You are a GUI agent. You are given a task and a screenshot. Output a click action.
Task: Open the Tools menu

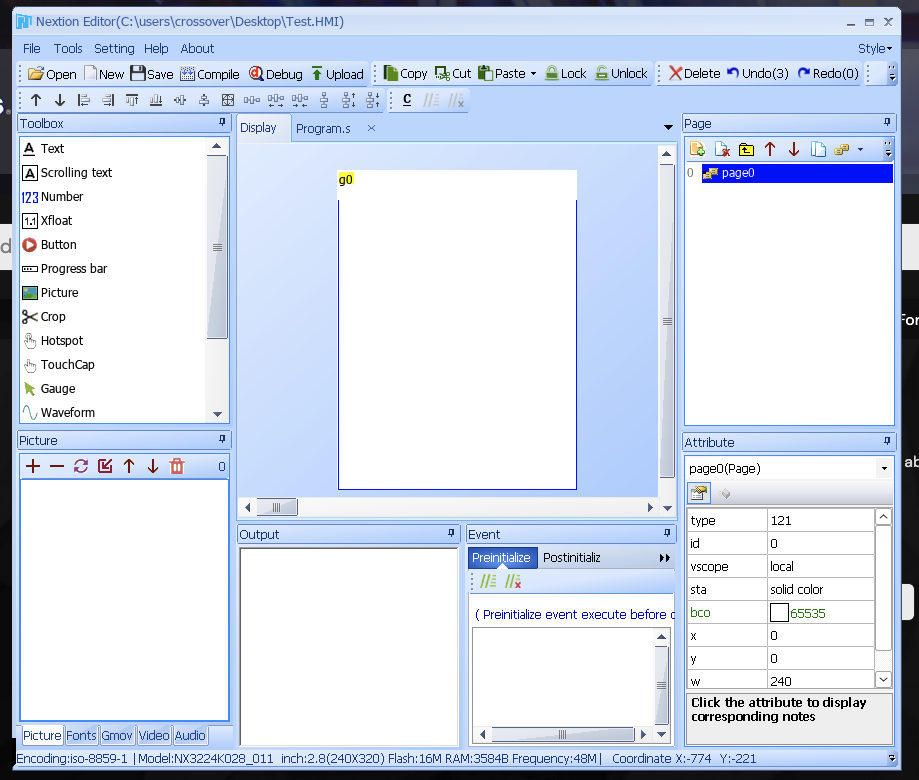tap(68, 49)
